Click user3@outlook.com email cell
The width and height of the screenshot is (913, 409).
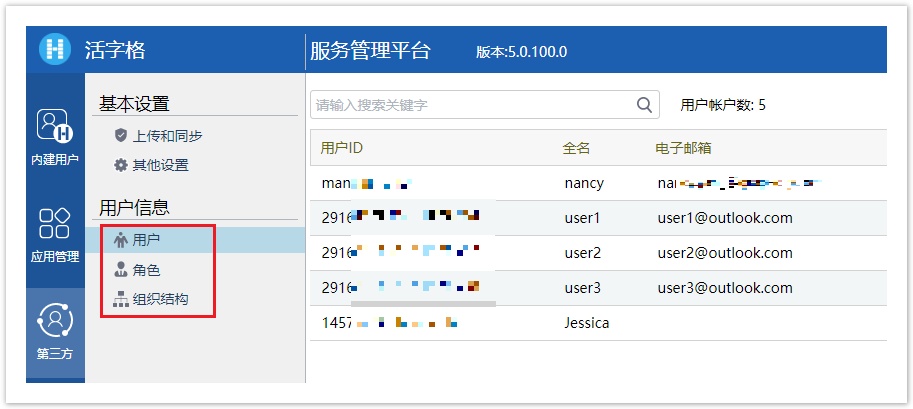point(725,288)
